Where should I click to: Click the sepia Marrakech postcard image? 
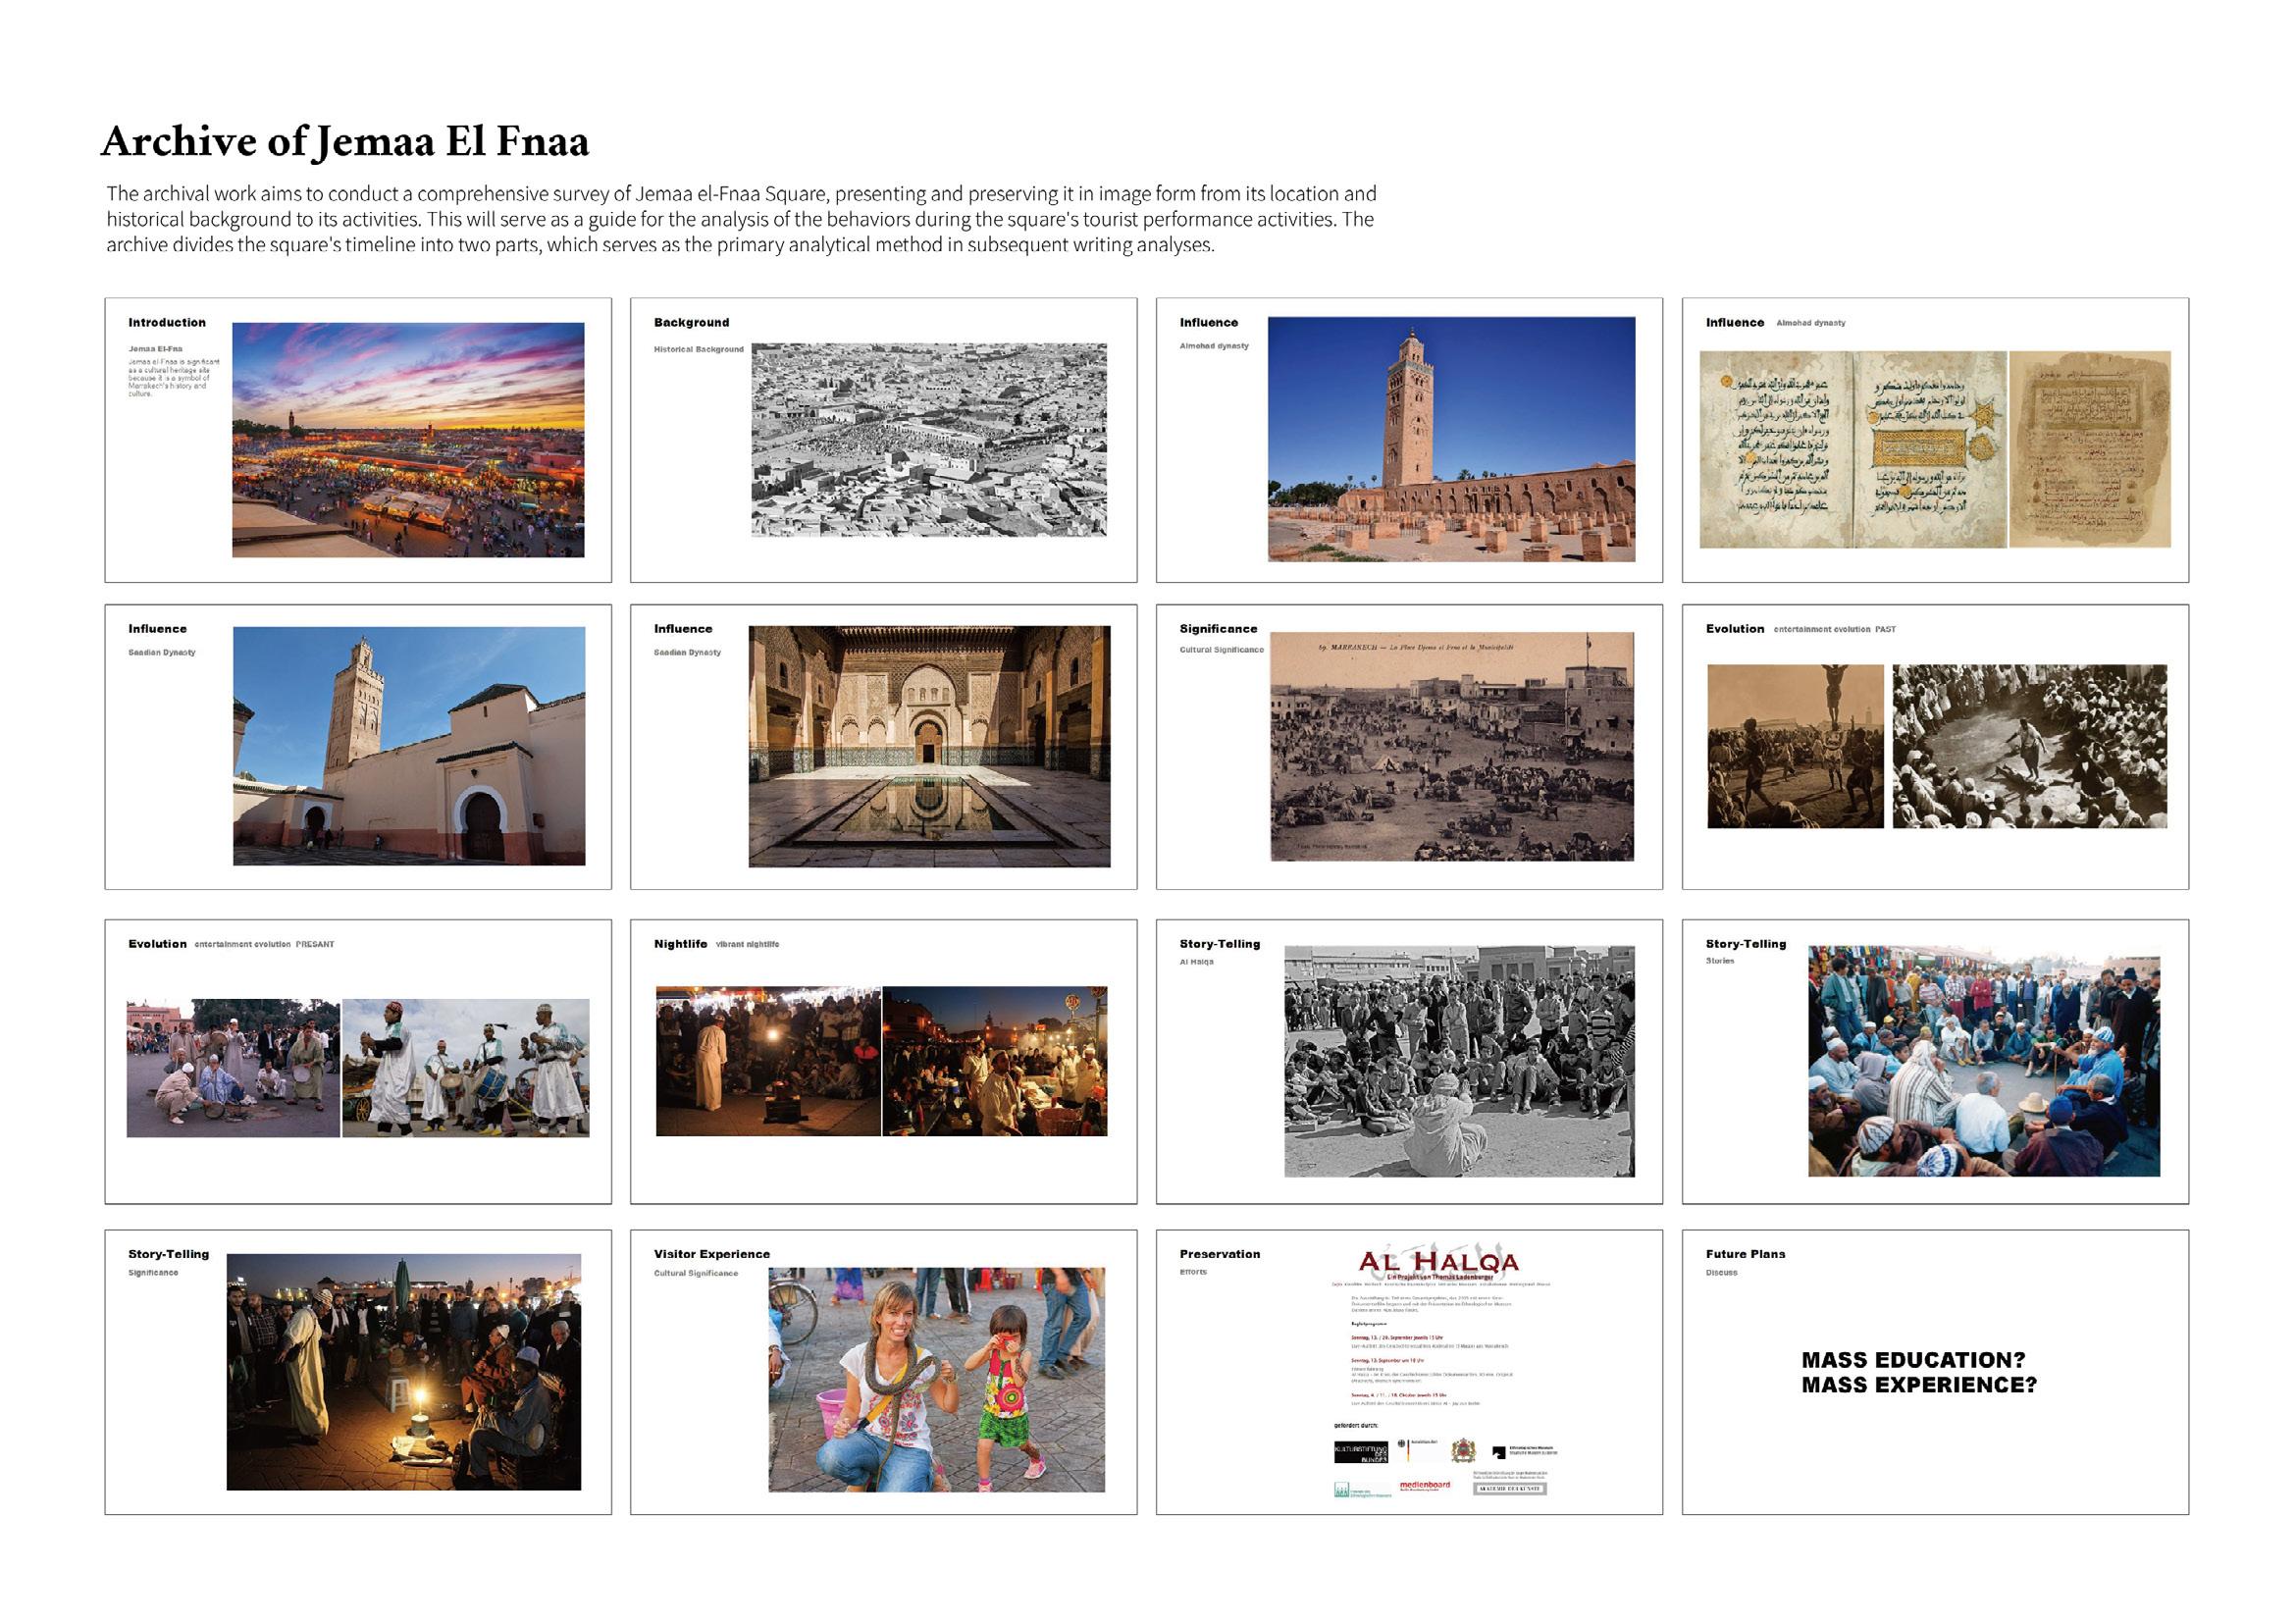click(x=1451, y=746)
